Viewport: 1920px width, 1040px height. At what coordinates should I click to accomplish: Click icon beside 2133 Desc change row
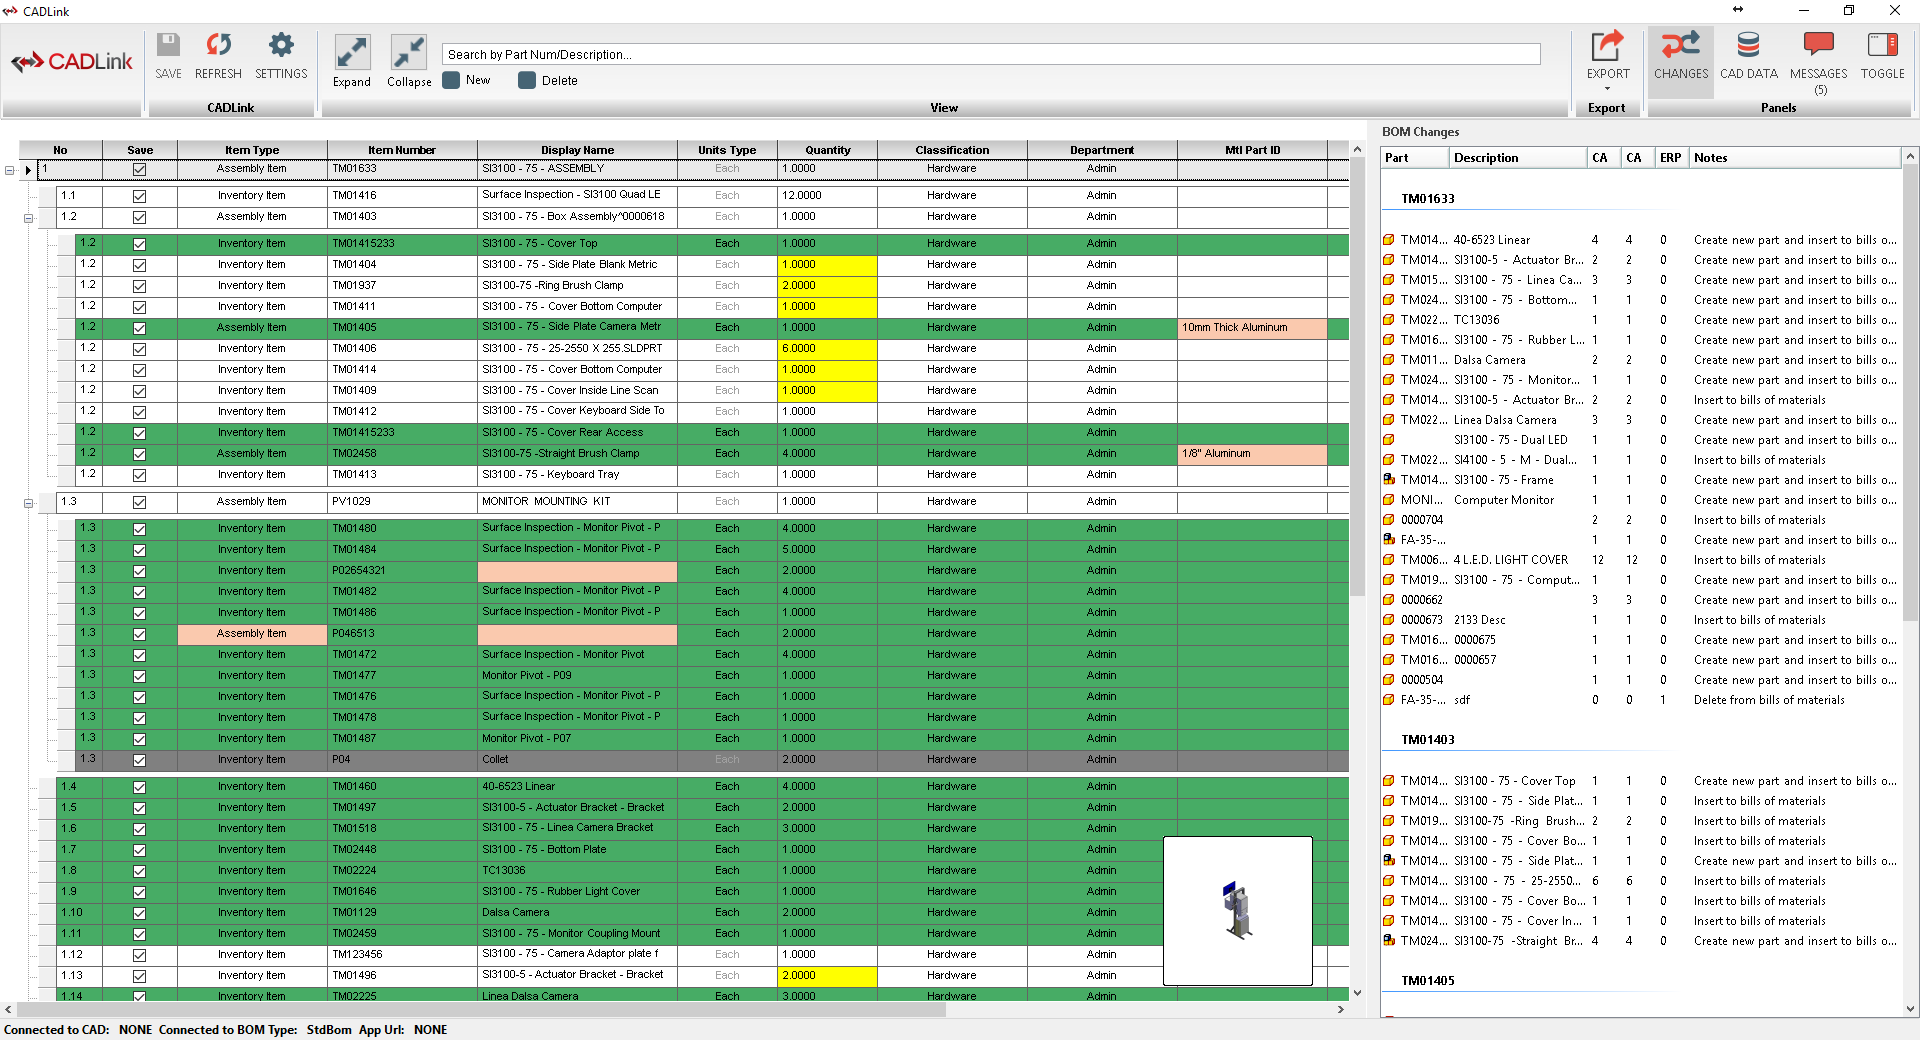point(1389,620)
